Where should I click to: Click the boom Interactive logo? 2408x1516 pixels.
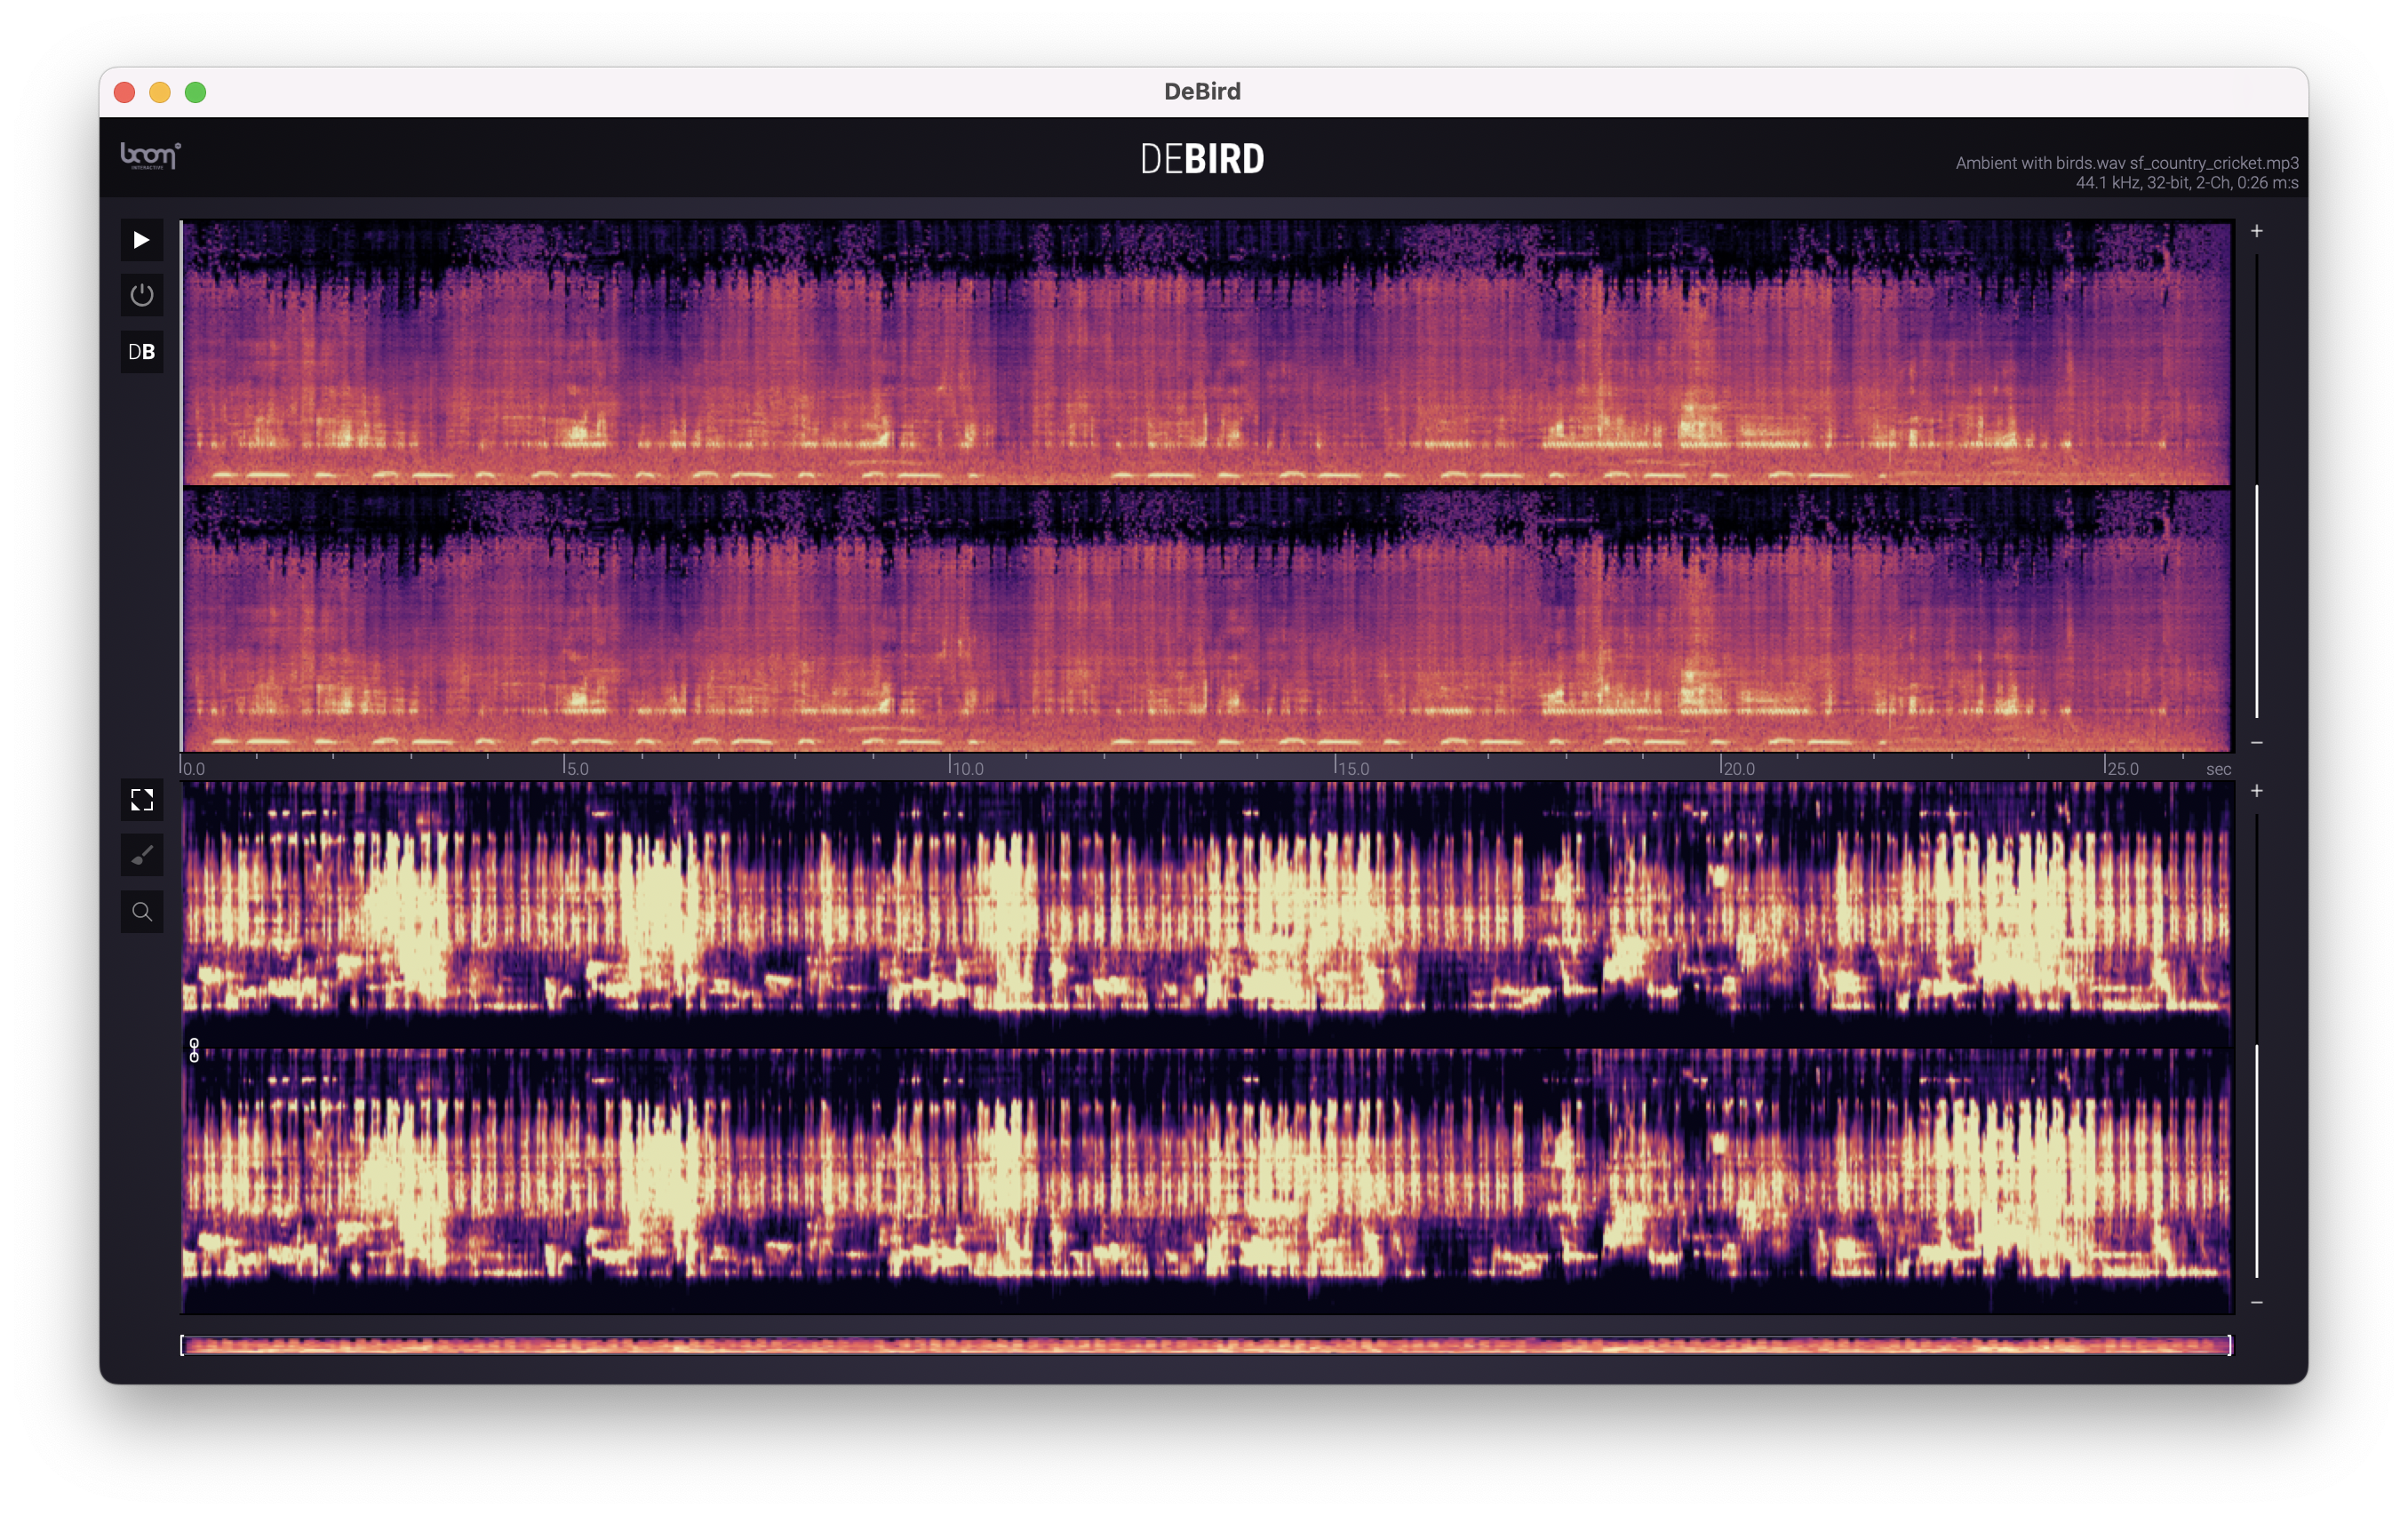pos(150,156)
